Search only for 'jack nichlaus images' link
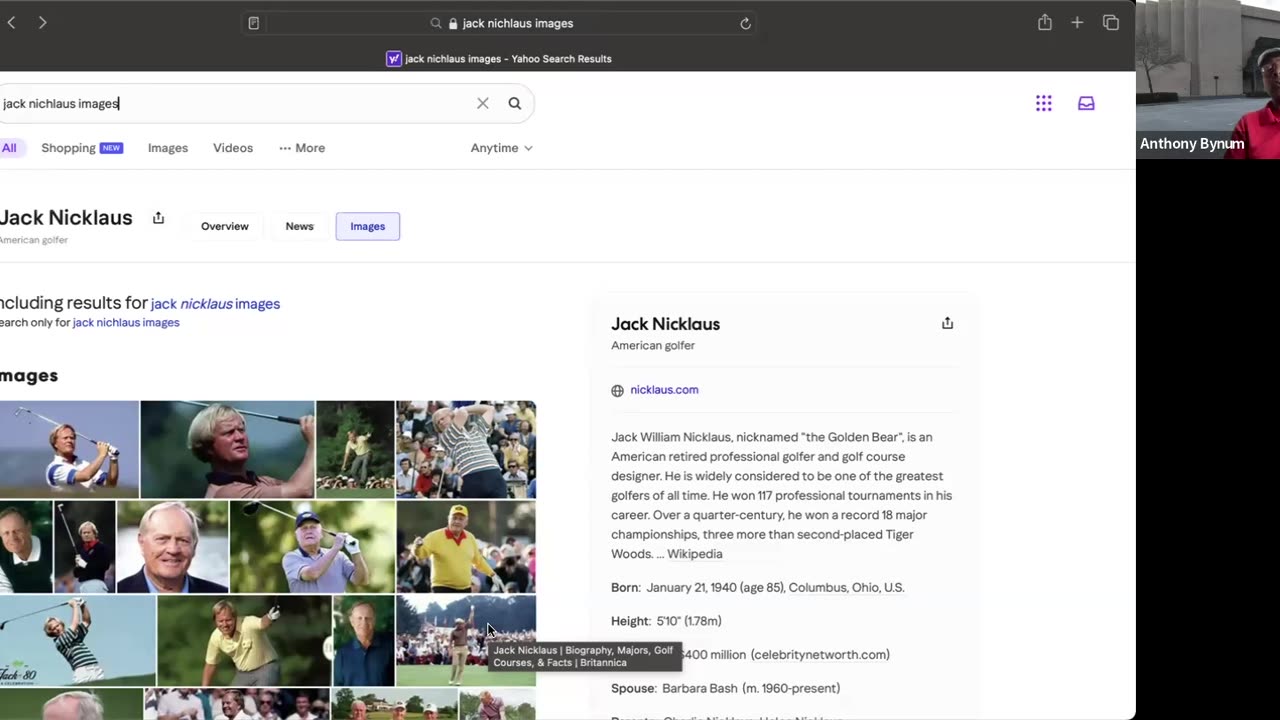 tap(126, 323)
